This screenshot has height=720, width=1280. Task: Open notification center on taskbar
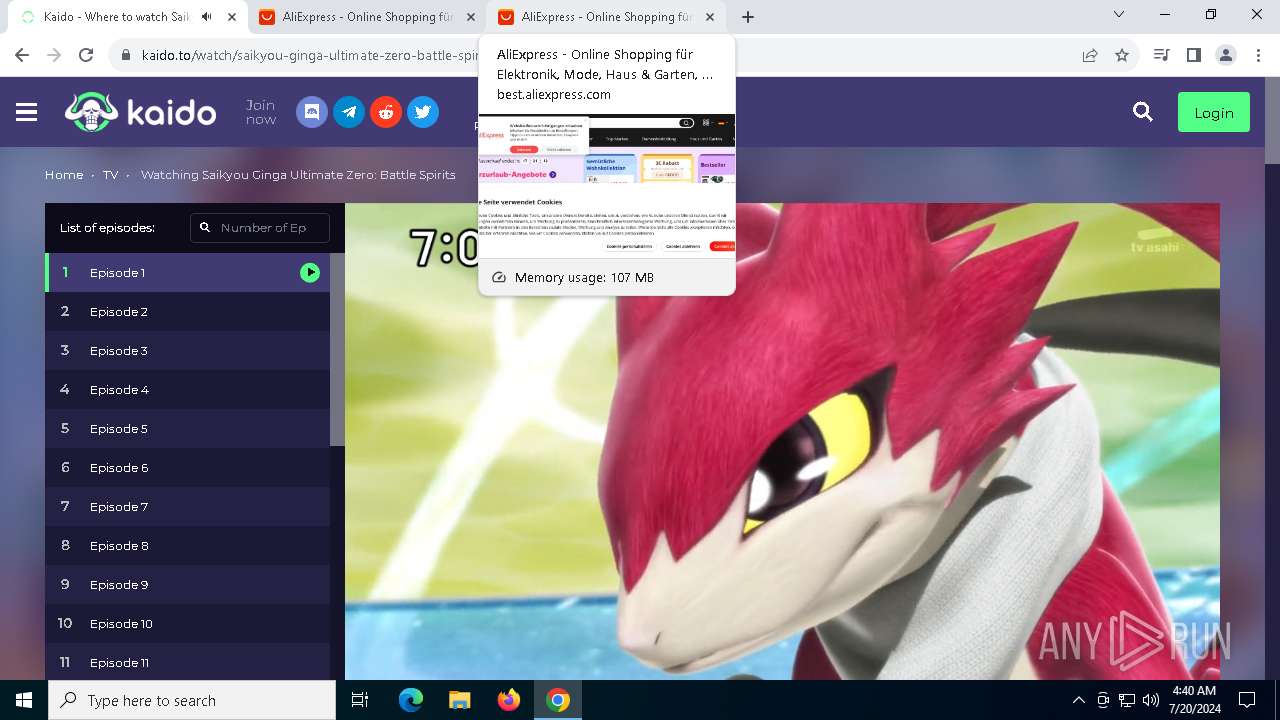(x=1247, y=700)
